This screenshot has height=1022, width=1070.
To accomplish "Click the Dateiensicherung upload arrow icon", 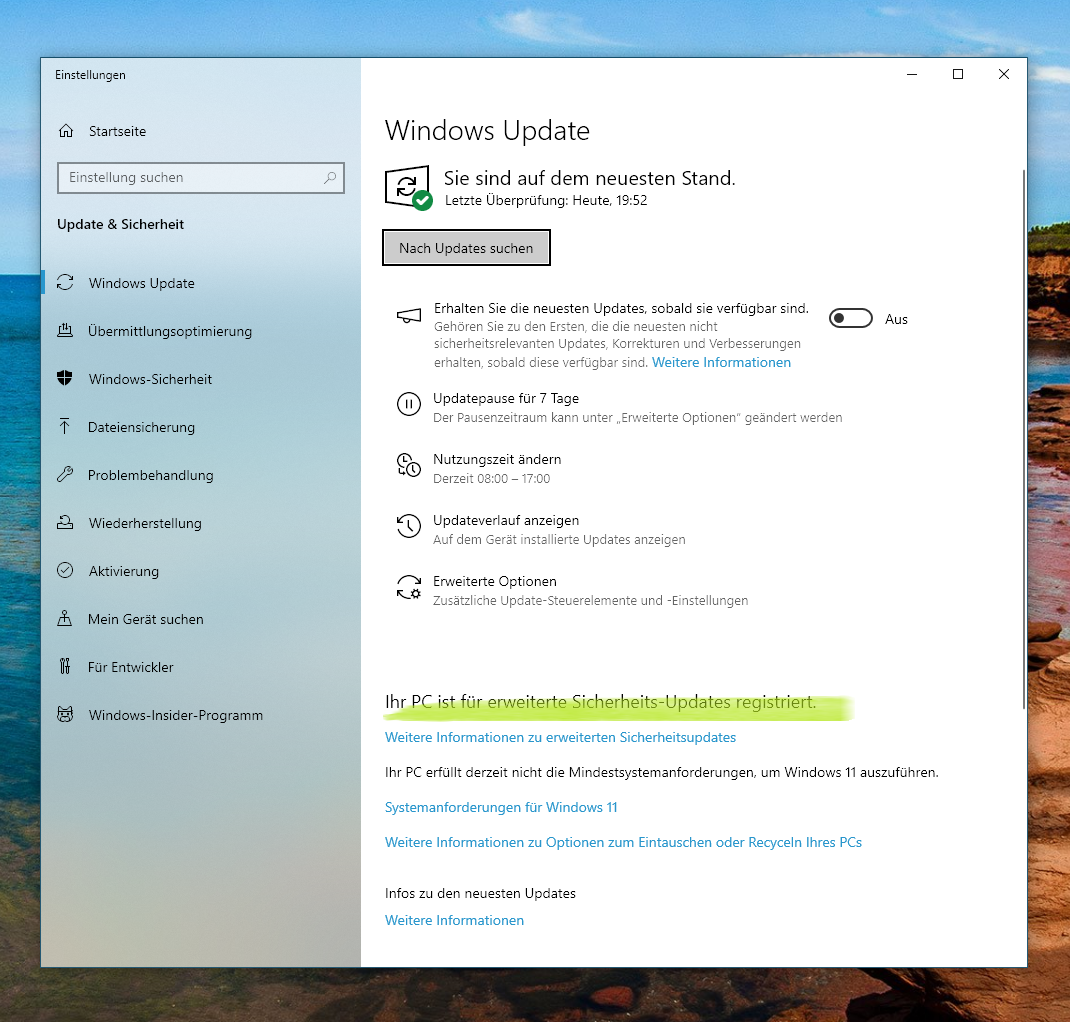I will [x=65, y=426].
